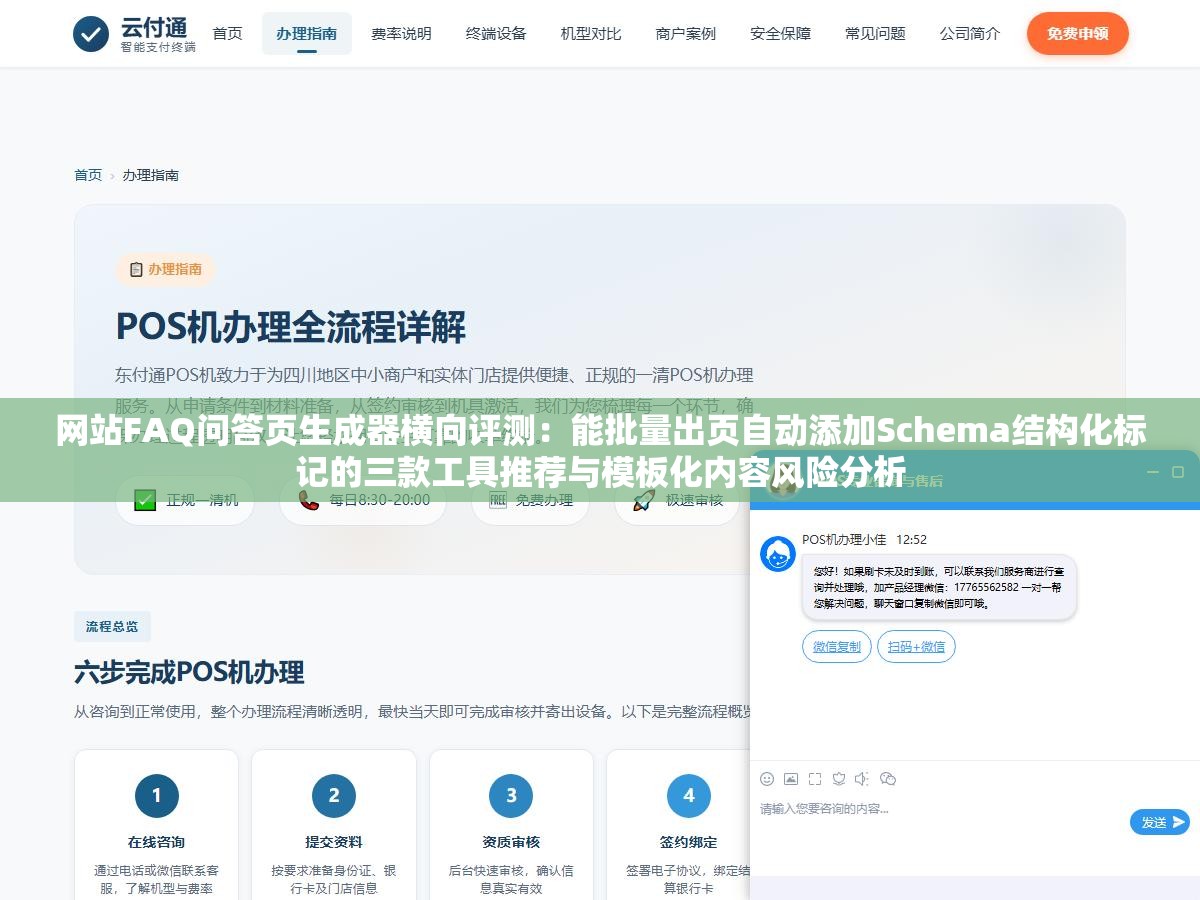Click the agent name POS机办理小佳
Image resolution: width=1200 pixels, height=900 pixels.
[x=844, y=539]
